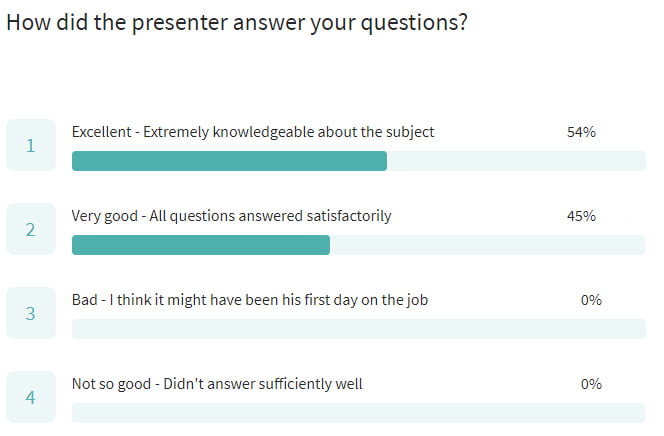The width and height of the screenshot is (664, 436).
Task: Click unfilled part of the Very good bar
Action: point(487,245)
